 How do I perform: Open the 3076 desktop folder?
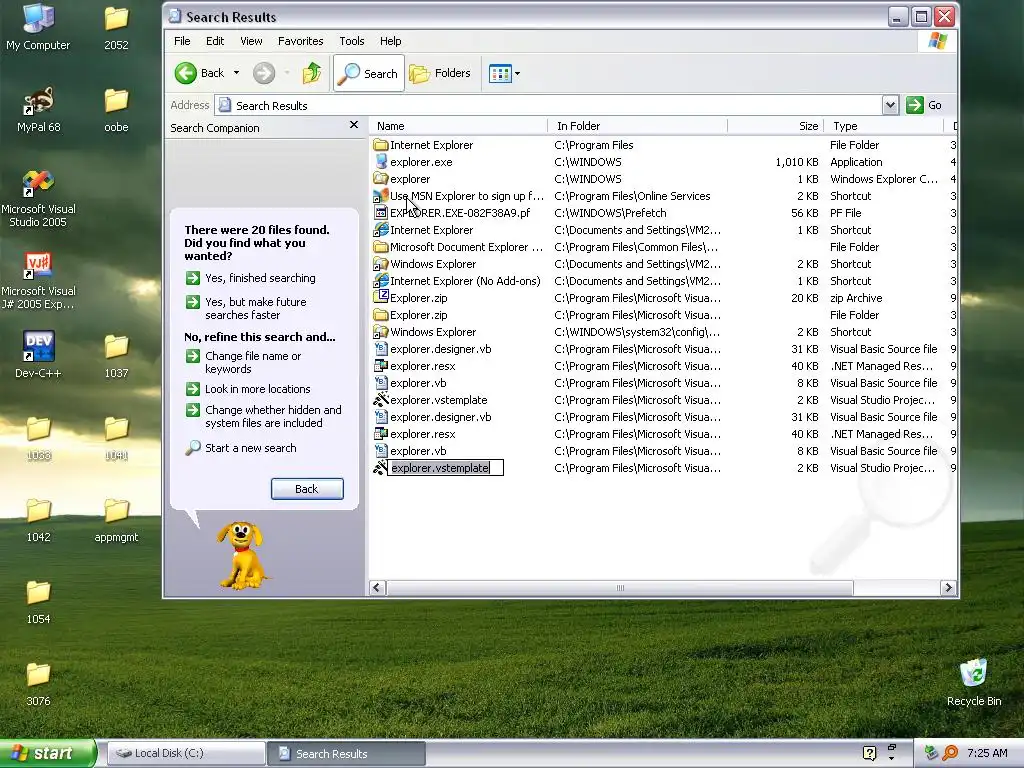pos(38,683)
